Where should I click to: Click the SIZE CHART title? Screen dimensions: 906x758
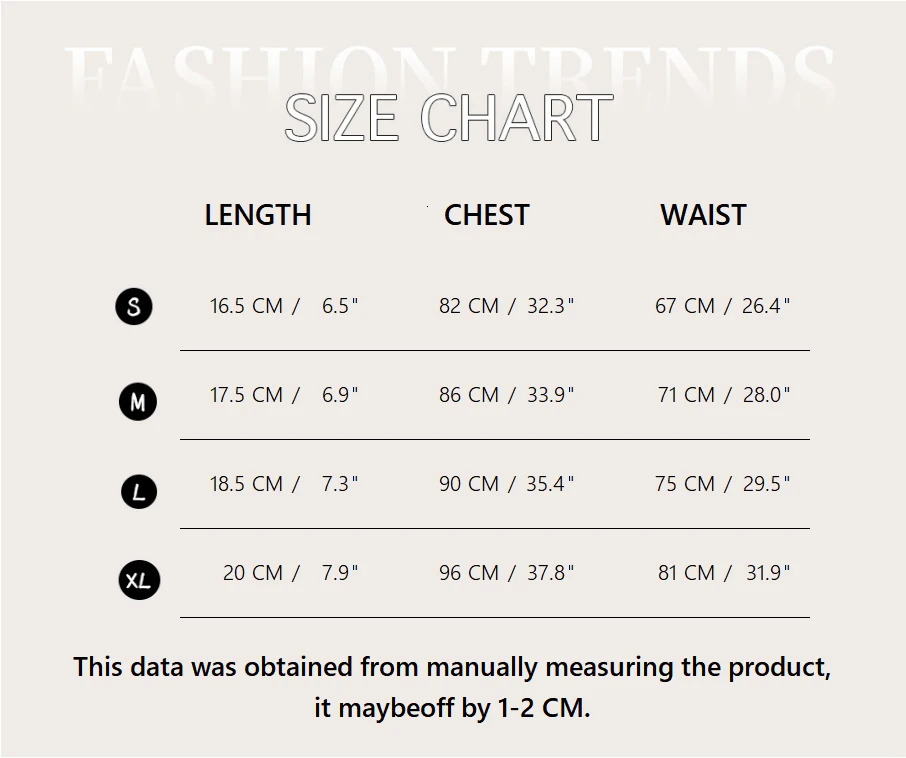(448, 118)
